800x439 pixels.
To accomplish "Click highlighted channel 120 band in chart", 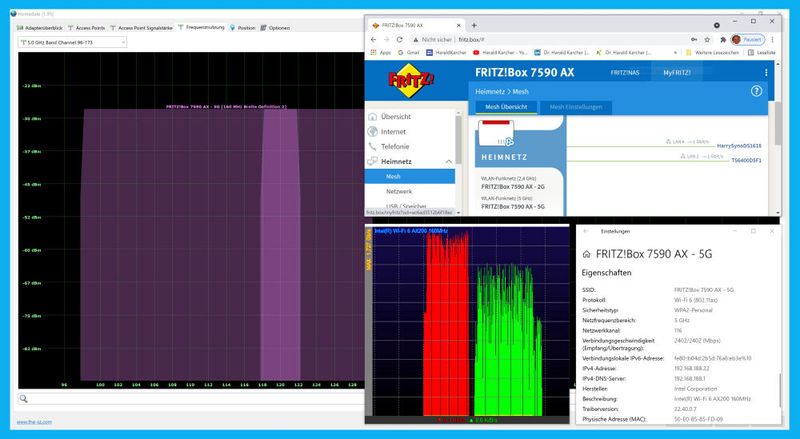I will (x=280, y=244).
